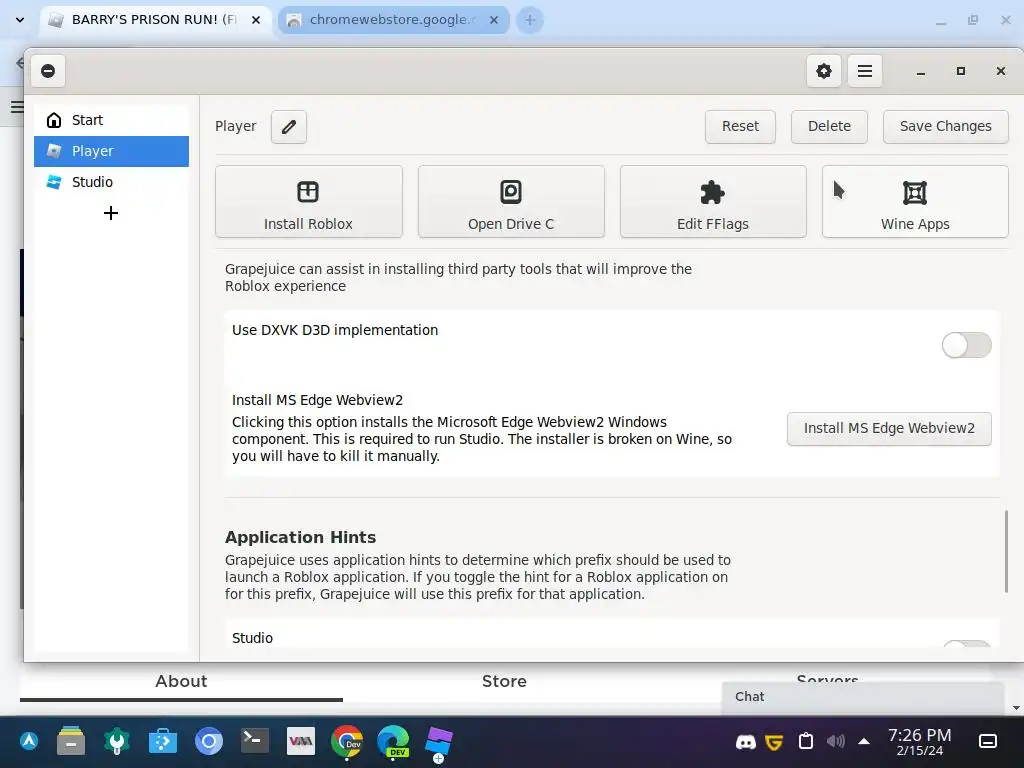The height and width of the screenshot is (768, 1024).
Task: Save Changes to the prefix
Action: (945, 127)
